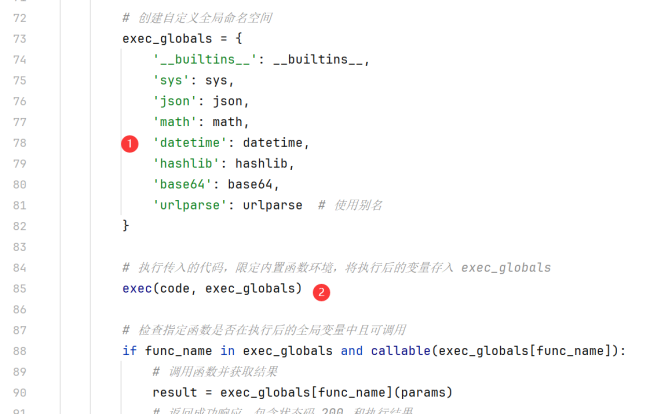Click the red marker numbered 1
The image size is (650, 414).
(130, 144)
